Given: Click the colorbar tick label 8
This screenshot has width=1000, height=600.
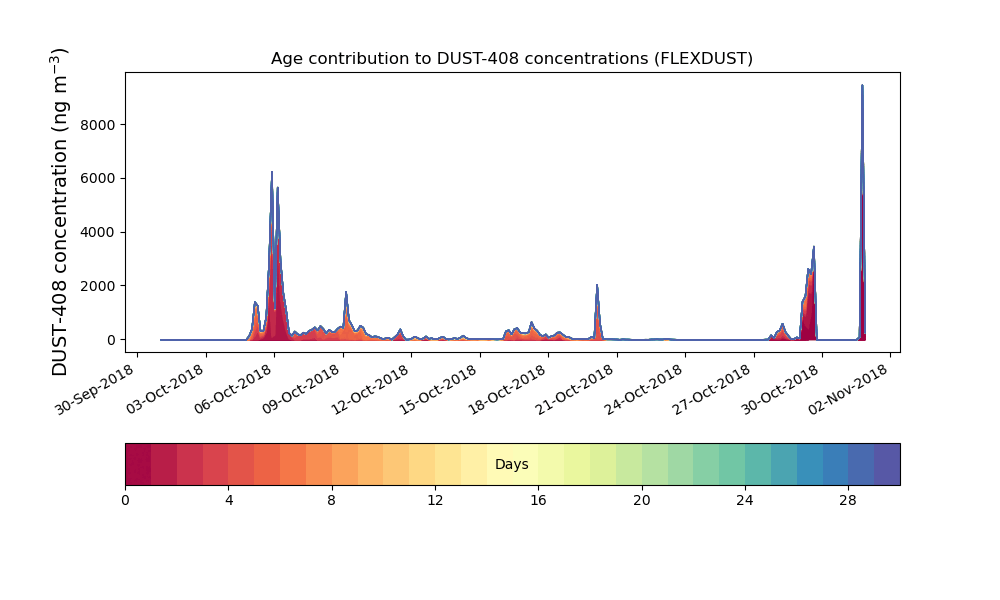Looking at the screenshot, I should (x=332, y=501).
